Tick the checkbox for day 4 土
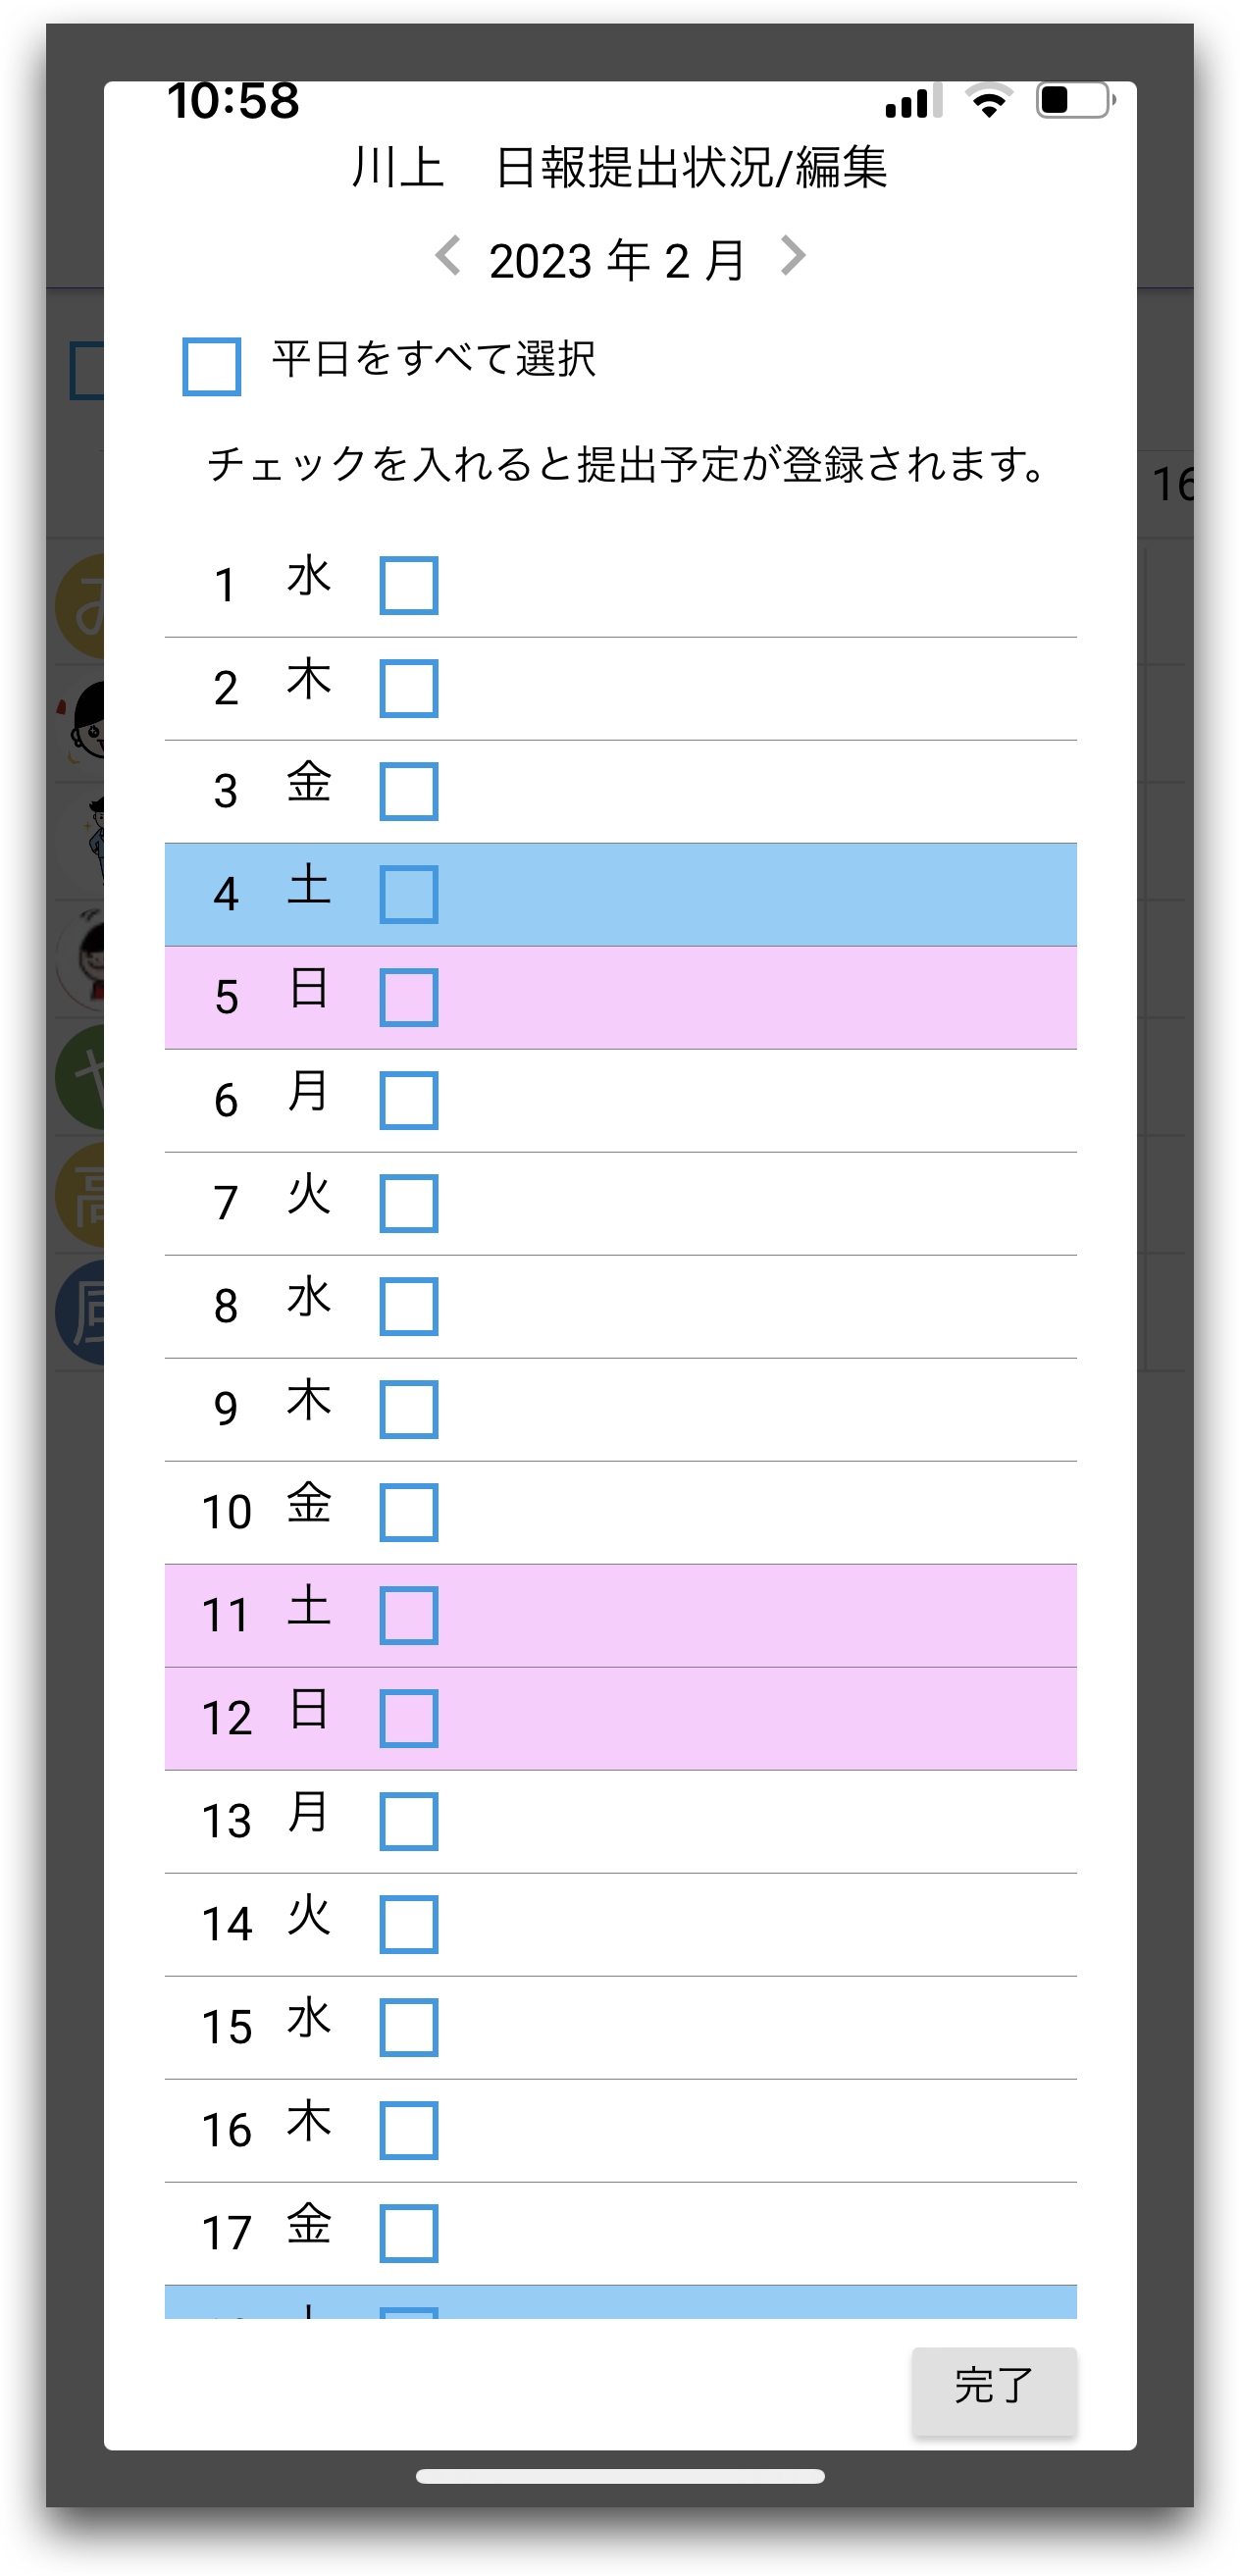Viewport: 1240px width, 2576px height. (409, 894)
